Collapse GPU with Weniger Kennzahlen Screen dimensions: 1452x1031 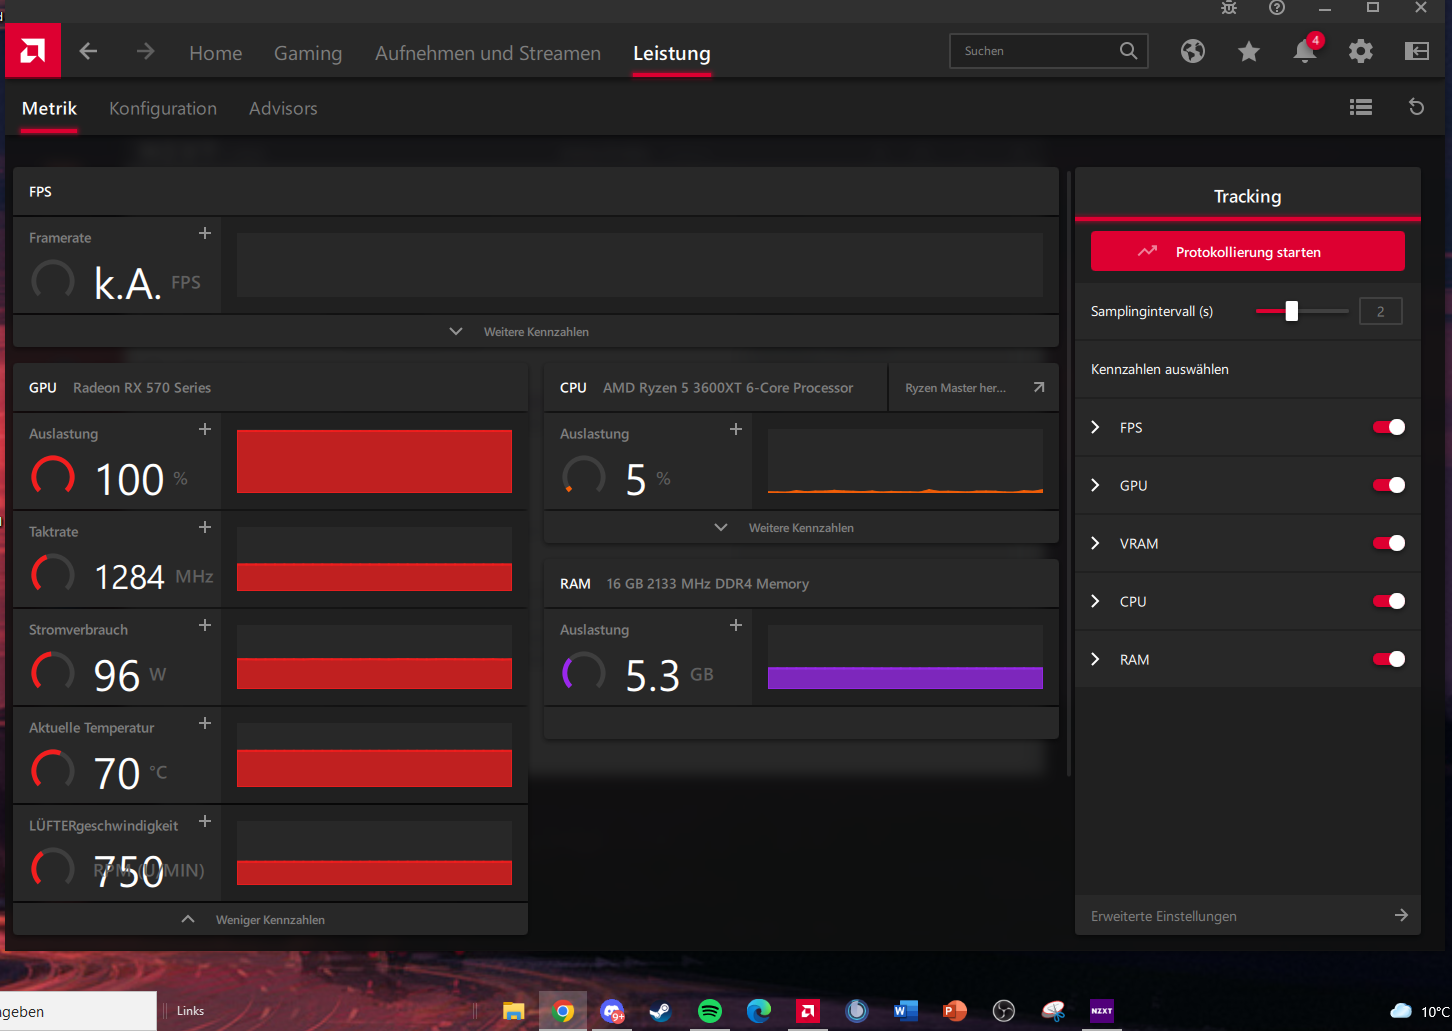tap(270, 919)
